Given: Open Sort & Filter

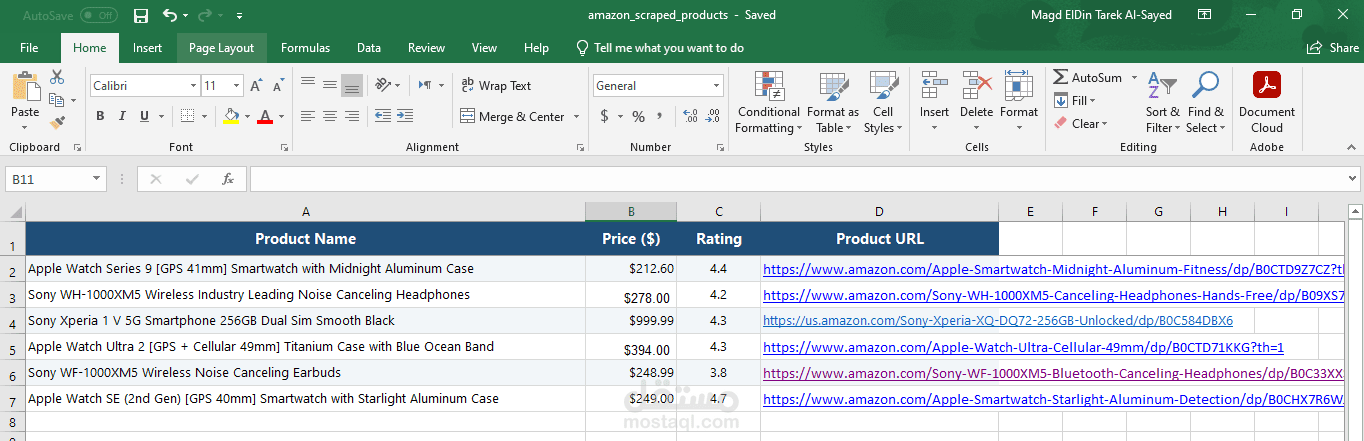Looking at the screenshot, I should [1163, 102].
